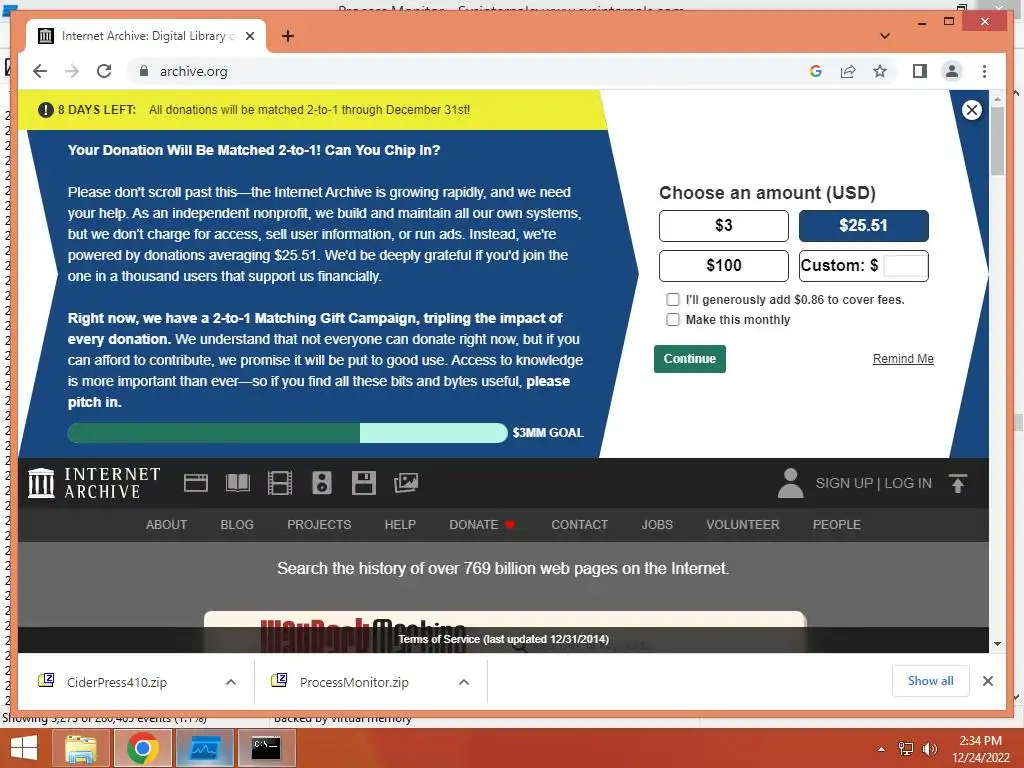Open the ABOUT menu item

(167, 524)
